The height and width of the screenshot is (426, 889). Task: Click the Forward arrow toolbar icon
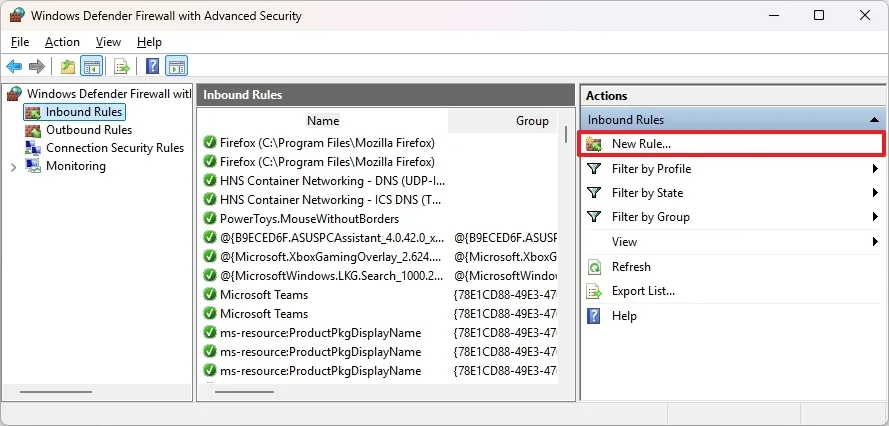(37, 66)
